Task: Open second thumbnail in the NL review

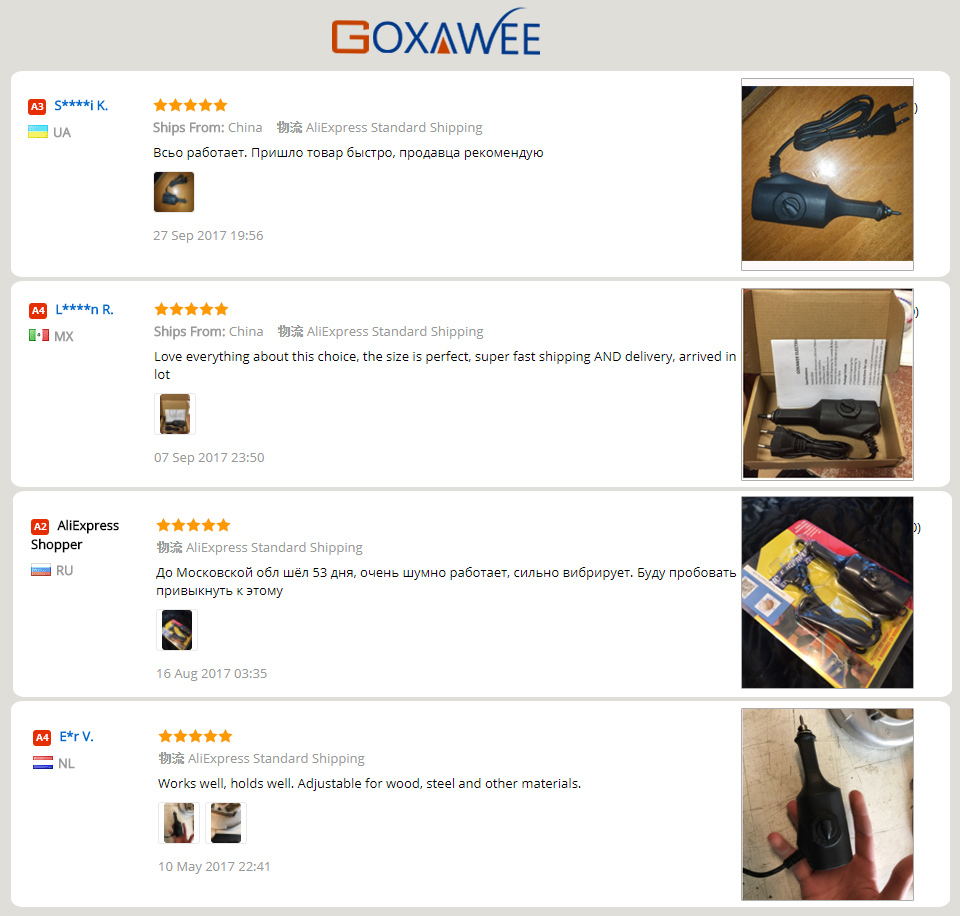Action: pos(226,823)
